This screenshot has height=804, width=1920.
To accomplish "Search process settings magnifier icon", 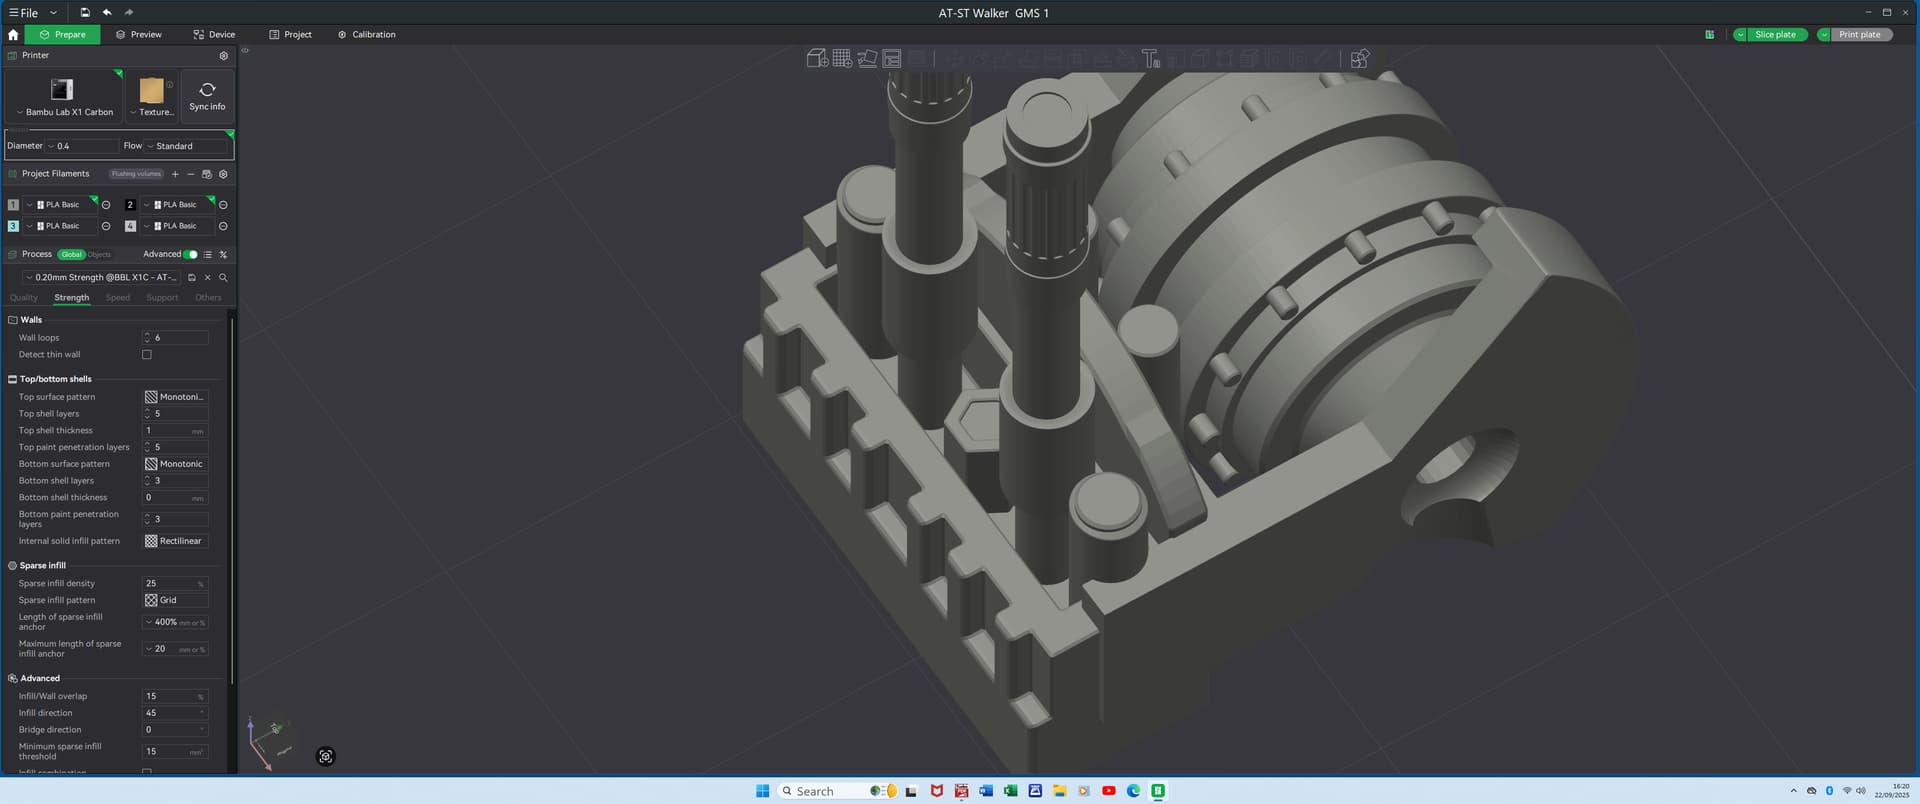I will 223,278.
